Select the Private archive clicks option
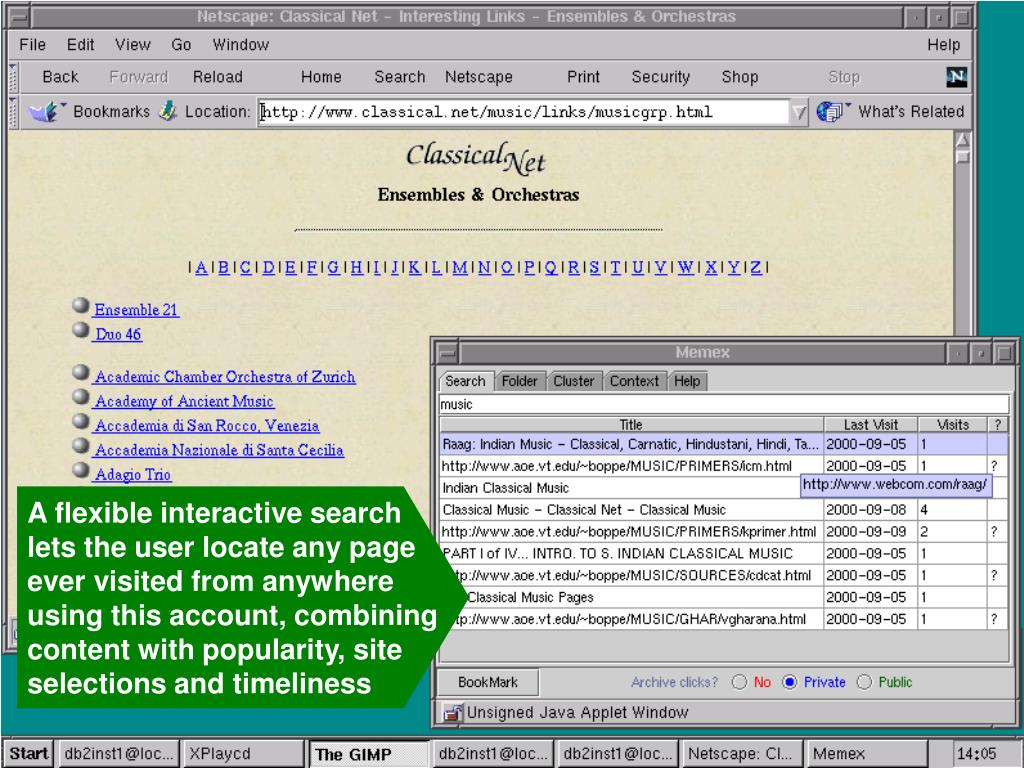Image resolution: width=1024 pixels, height=768 pixels. (x=790, y=682)
